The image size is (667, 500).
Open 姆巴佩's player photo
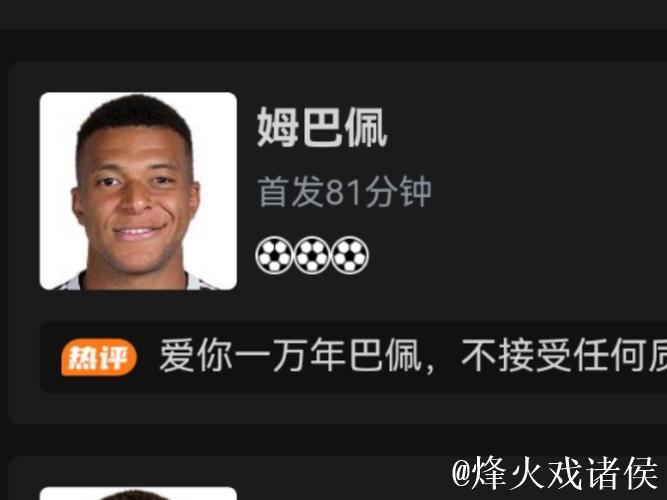click(138, 191)
